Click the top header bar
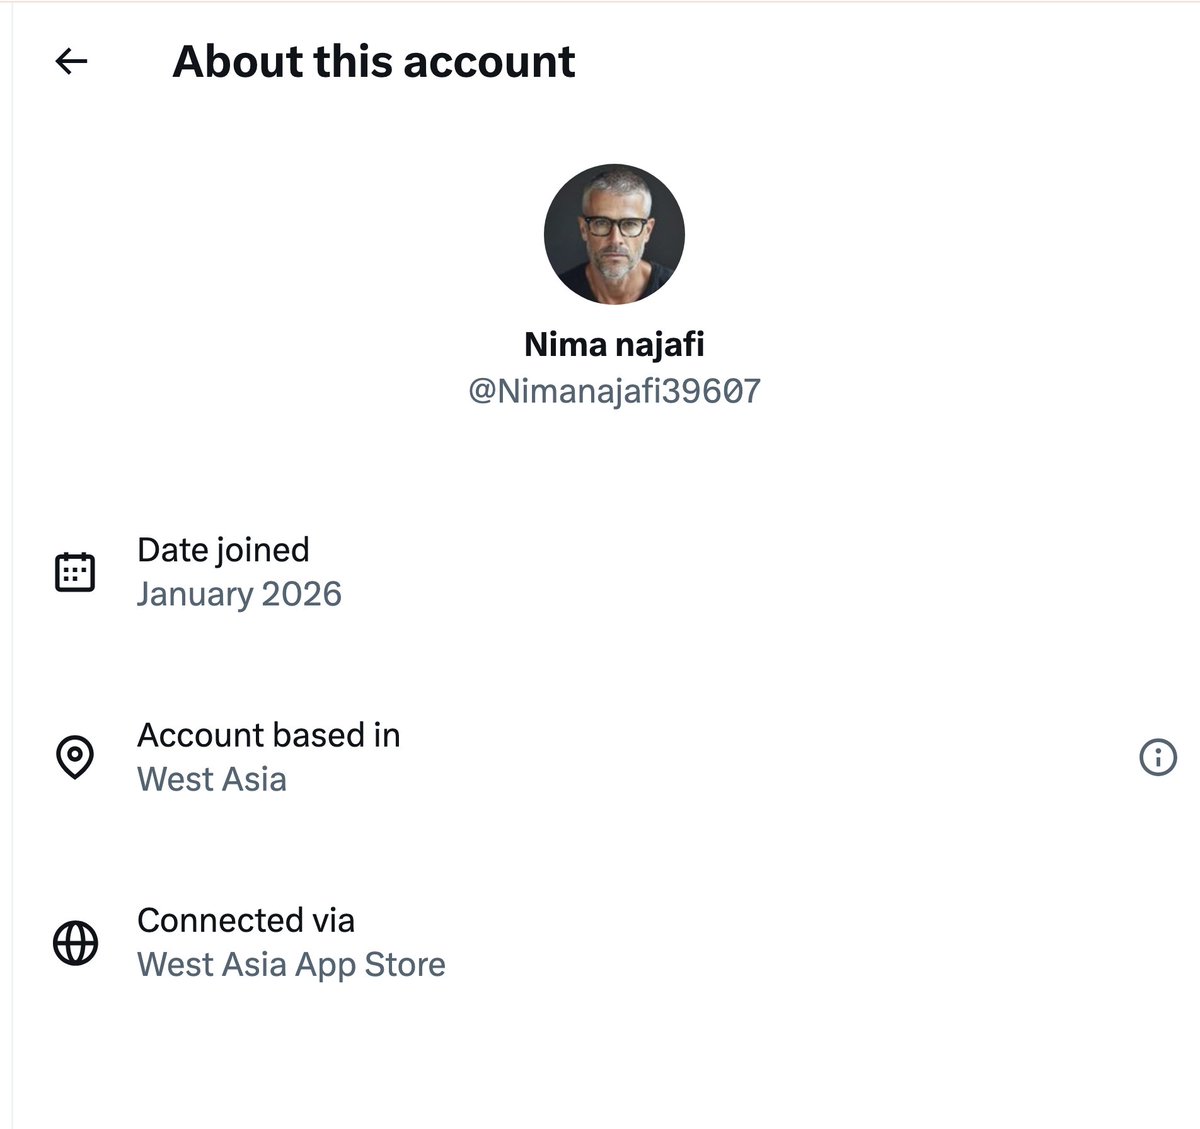The width and height of the screenshot is (1200, 1129). click(606, 62)
